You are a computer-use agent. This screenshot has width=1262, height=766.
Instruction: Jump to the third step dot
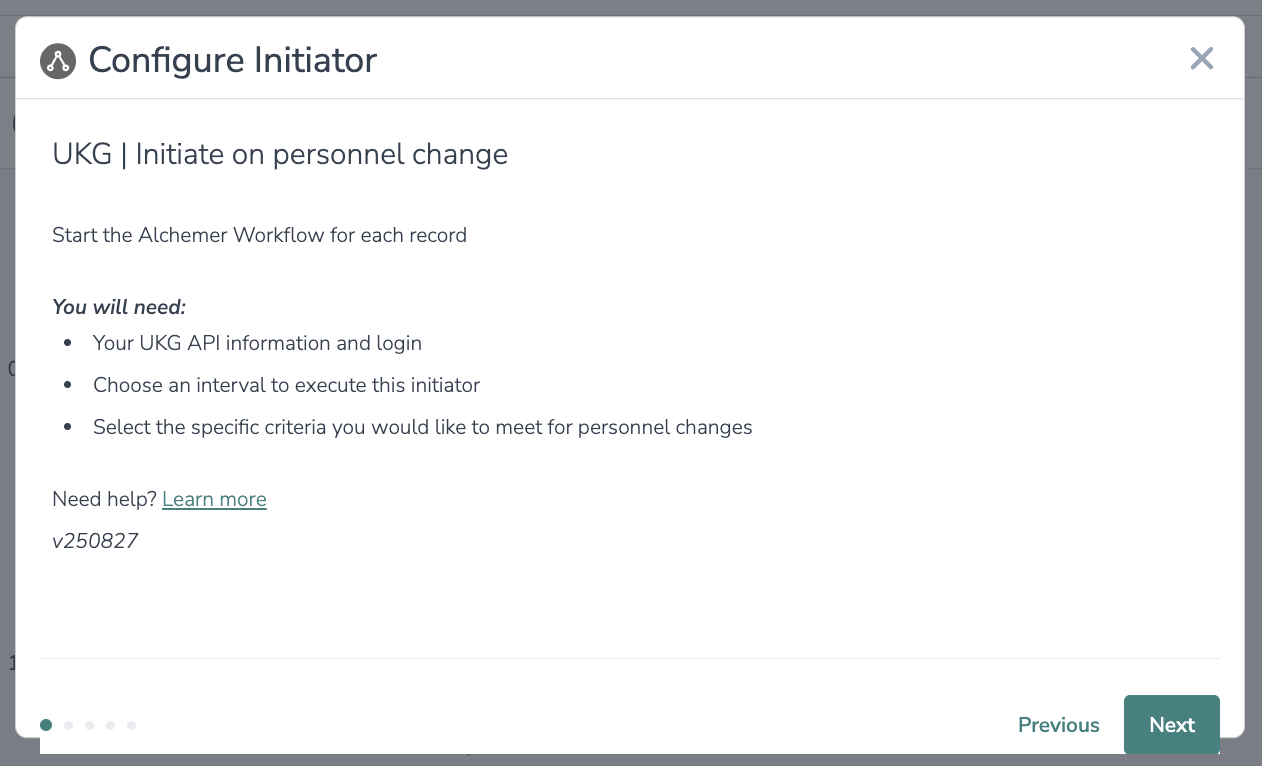pos(89,725)
